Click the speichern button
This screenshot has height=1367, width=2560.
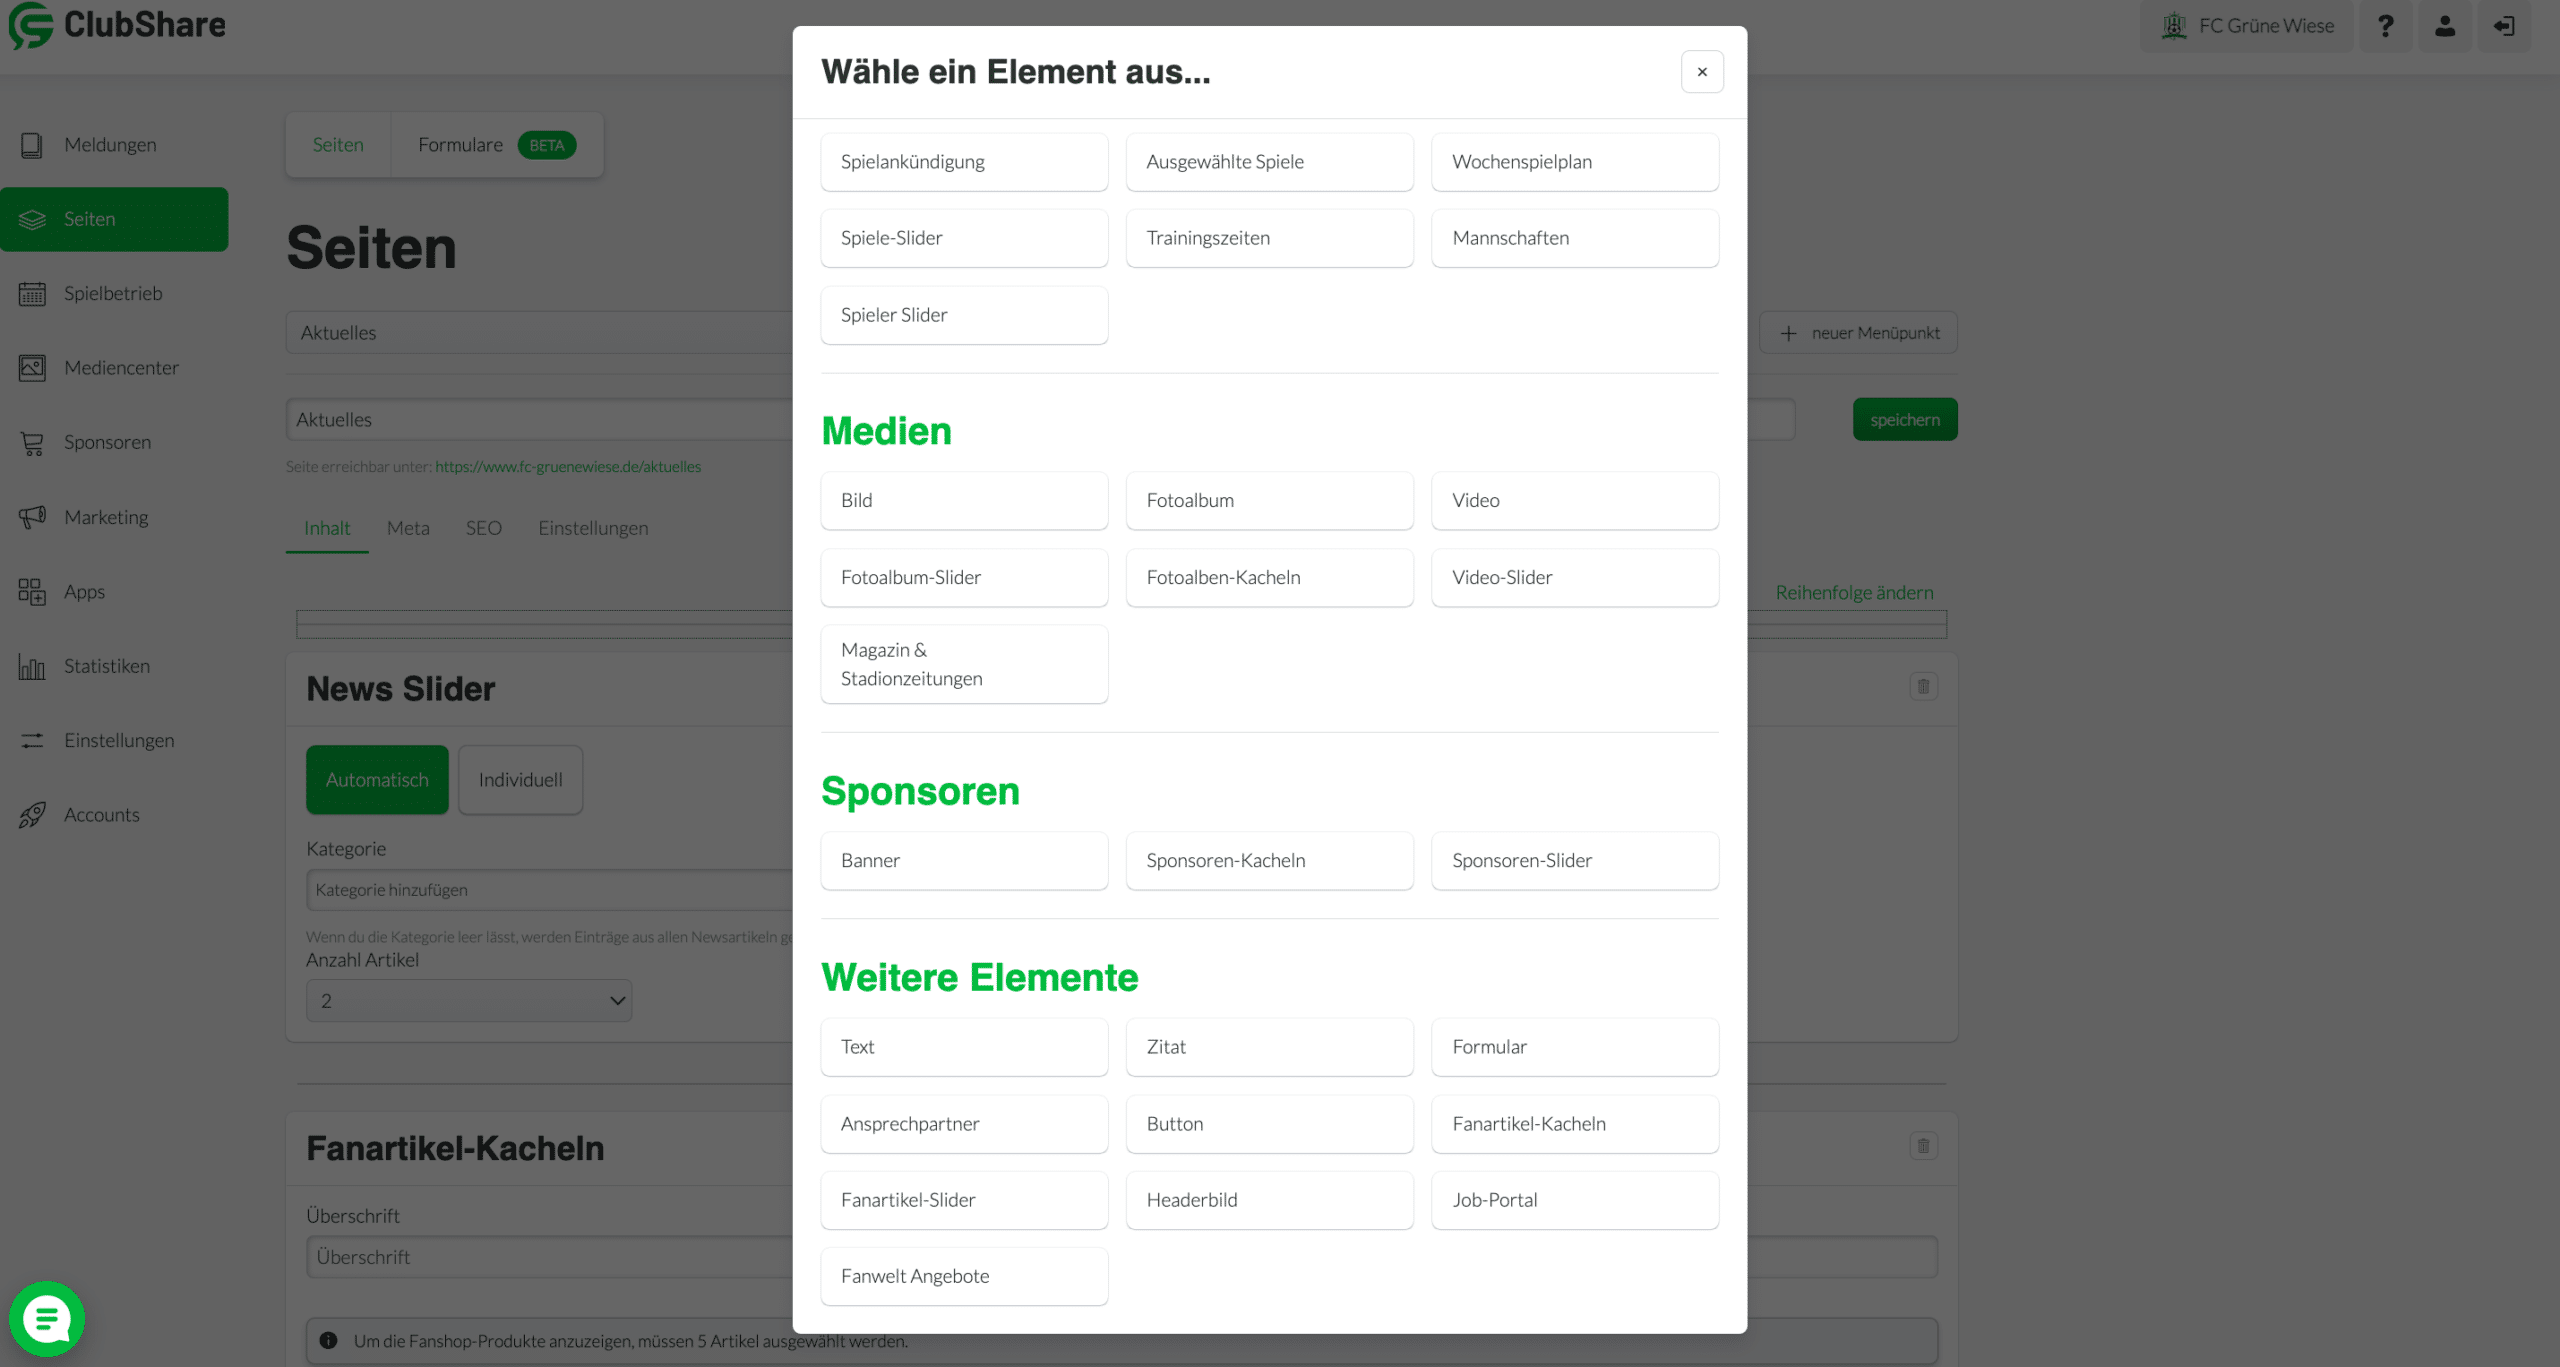[1905, 420]
